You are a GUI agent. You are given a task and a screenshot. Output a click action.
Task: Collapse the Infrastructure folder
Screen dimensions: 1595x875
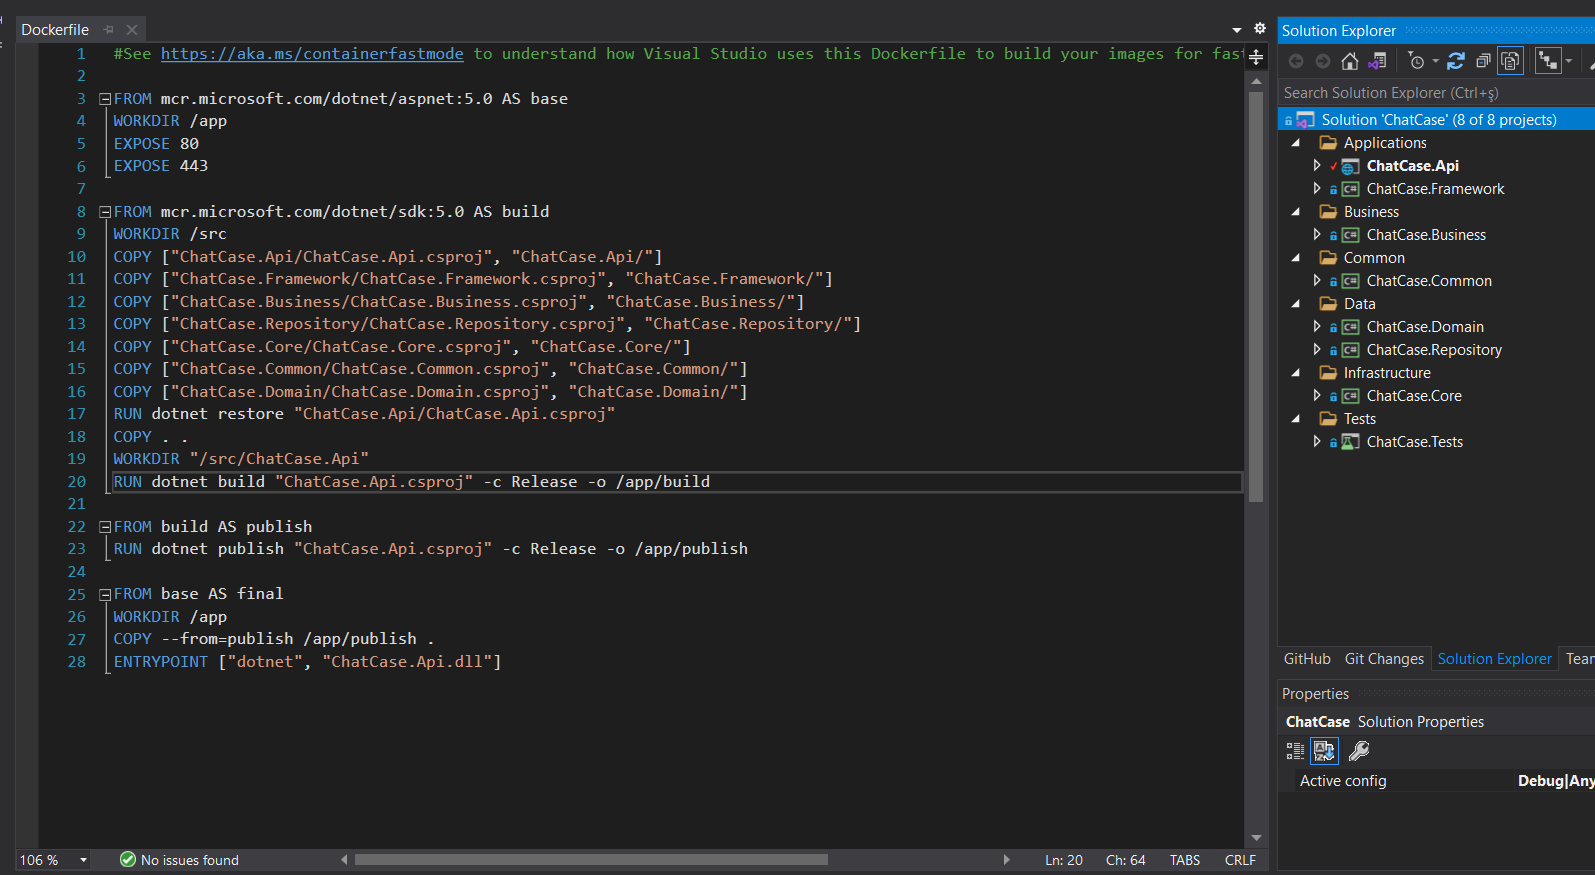1296,373
